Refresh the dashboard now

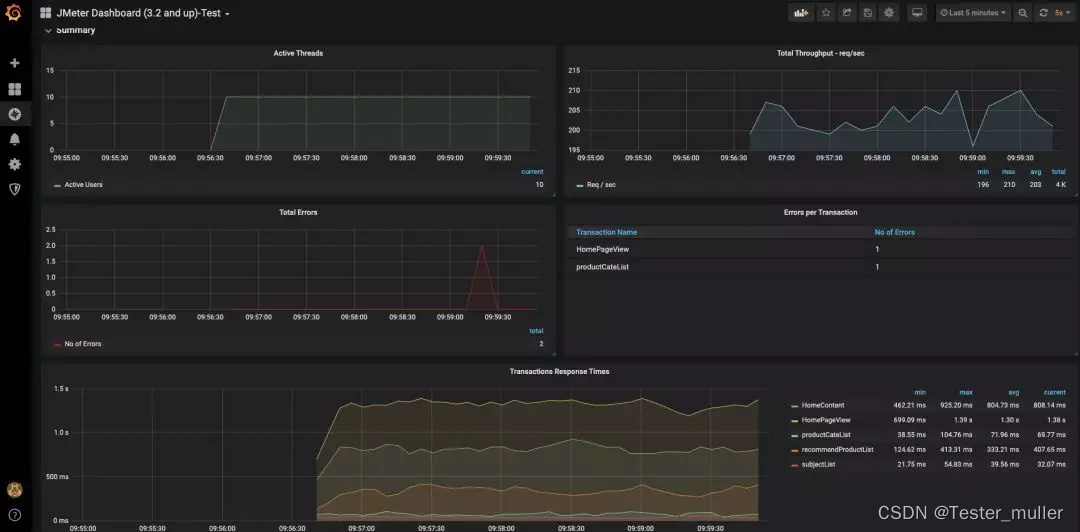pyautogui.click(x=1043, y=12)
